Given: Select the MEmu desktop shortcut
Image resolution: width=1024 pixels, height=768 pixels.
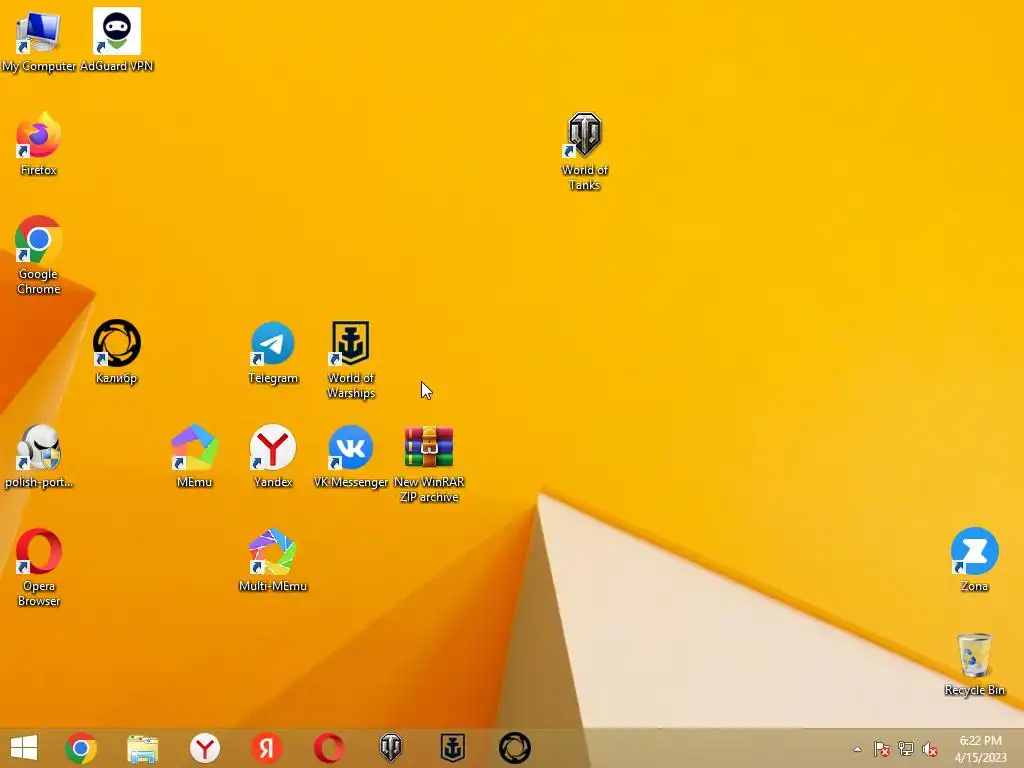Looking at the screenshot, I should [194, 456].
